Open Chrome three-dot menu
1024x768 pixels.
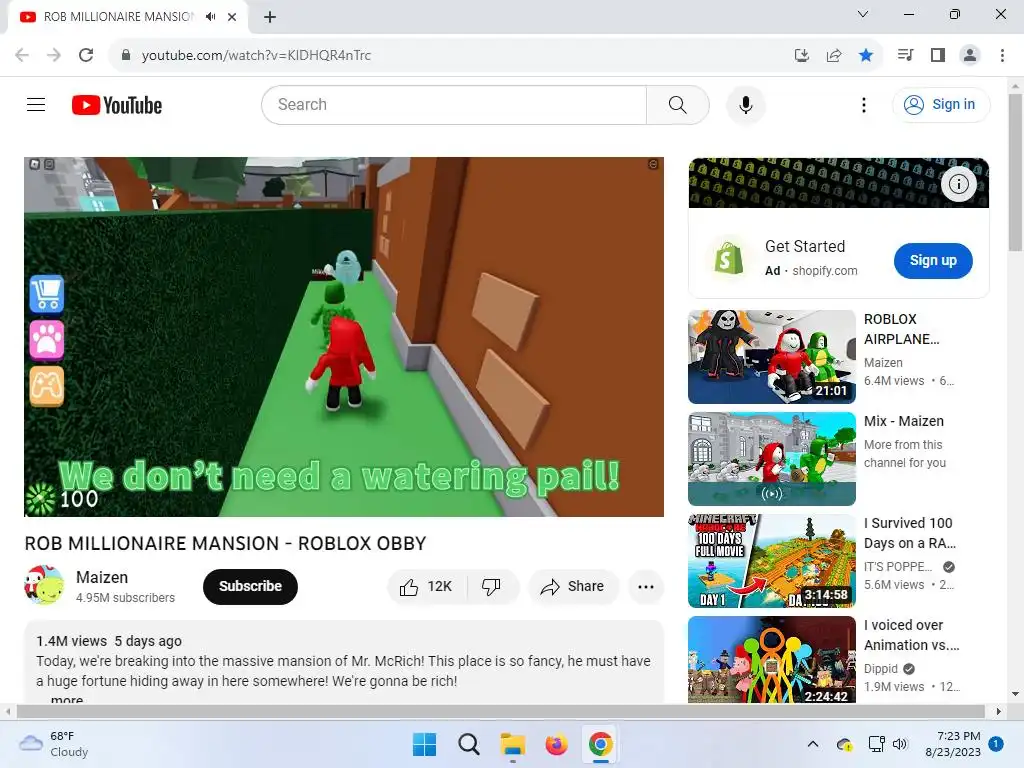1002,55
